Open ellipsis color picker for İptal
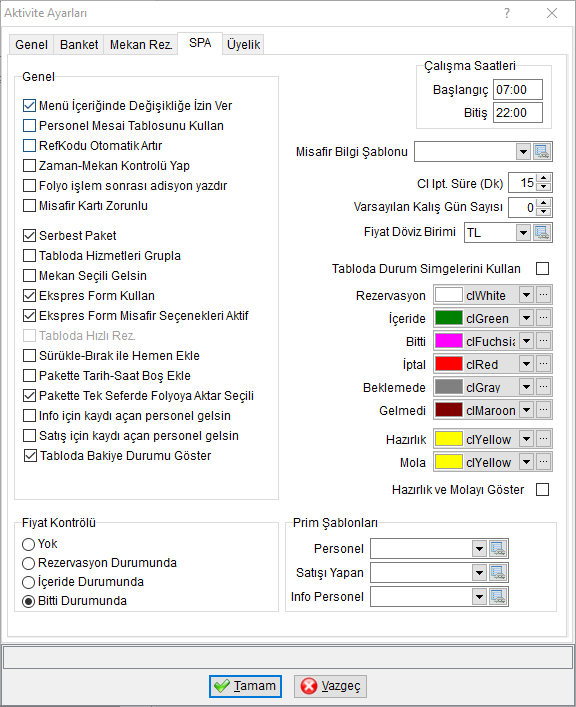The height and width of the screenshot is (707, 576). tap(544, 363)
